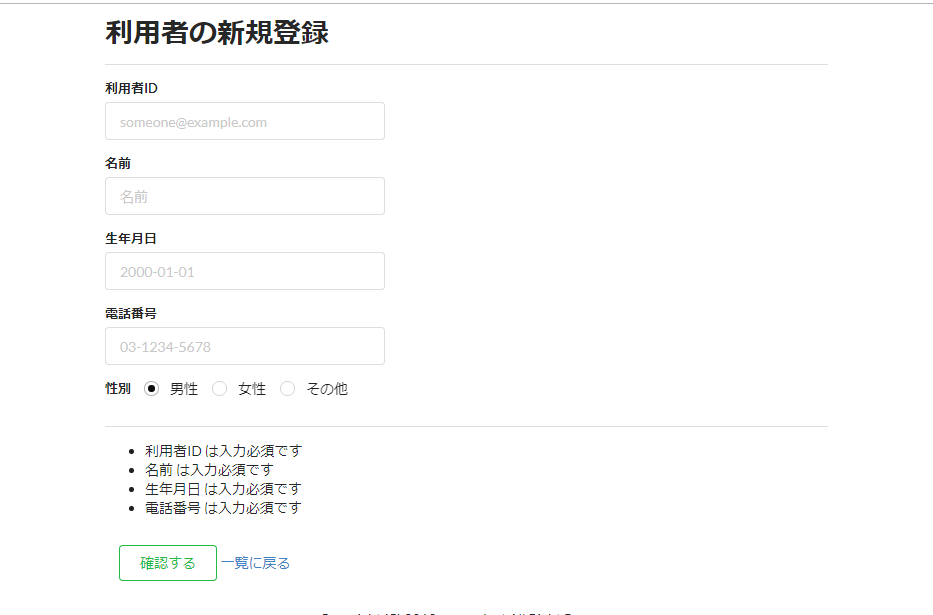Click the 性別 label text
The height and width of the screenshot is (615, 933).
[118, 388]
